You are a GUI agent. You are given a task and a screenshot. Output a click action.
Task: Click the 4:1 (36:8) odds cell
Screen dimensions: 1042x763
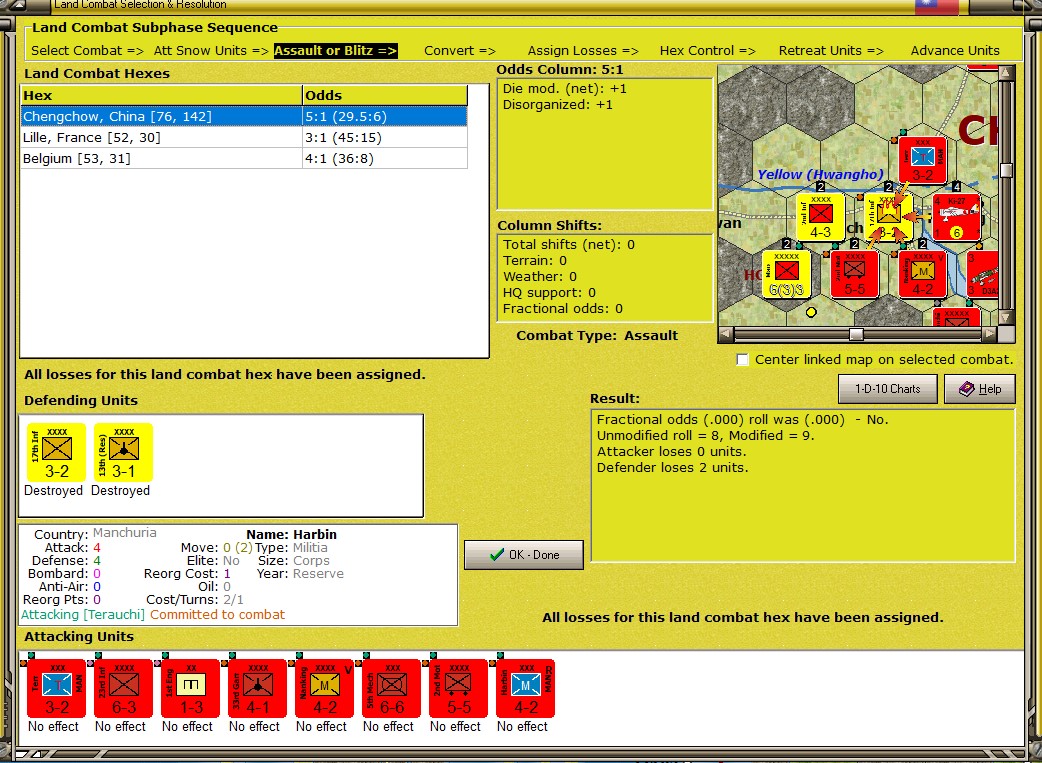(x=385, y=158)
